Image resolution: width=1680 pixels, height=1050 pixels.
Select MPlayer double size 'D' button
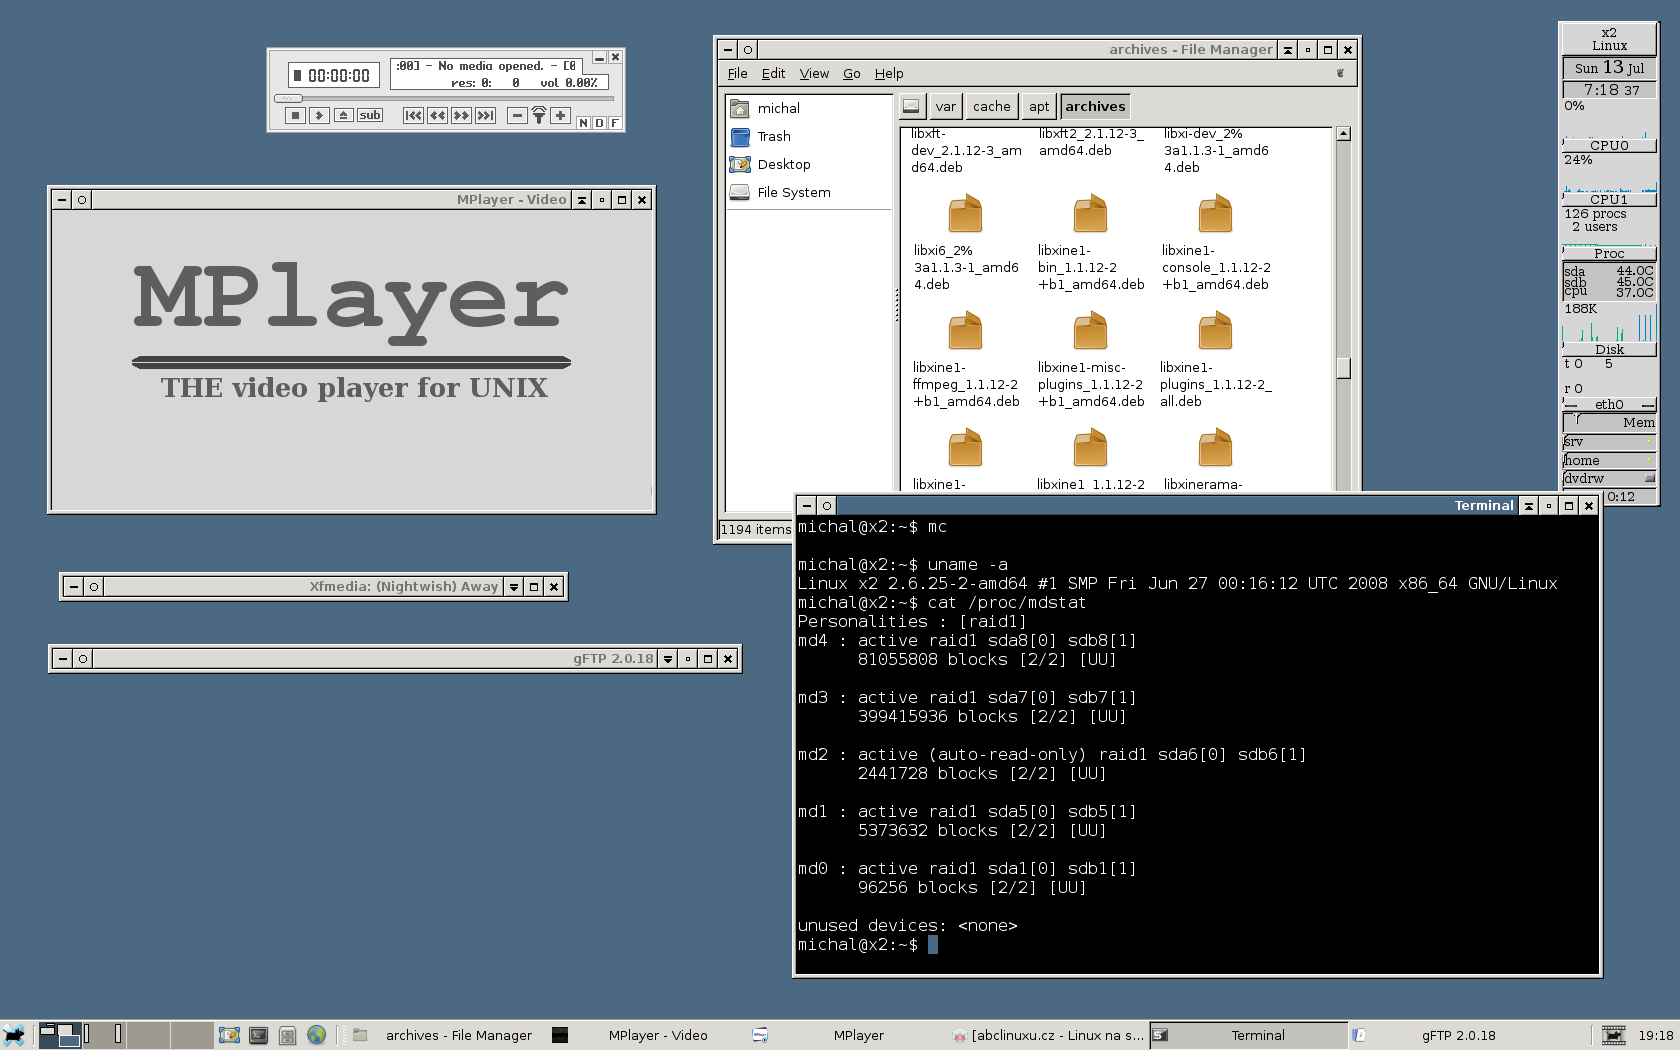click(x=599, y=123)
